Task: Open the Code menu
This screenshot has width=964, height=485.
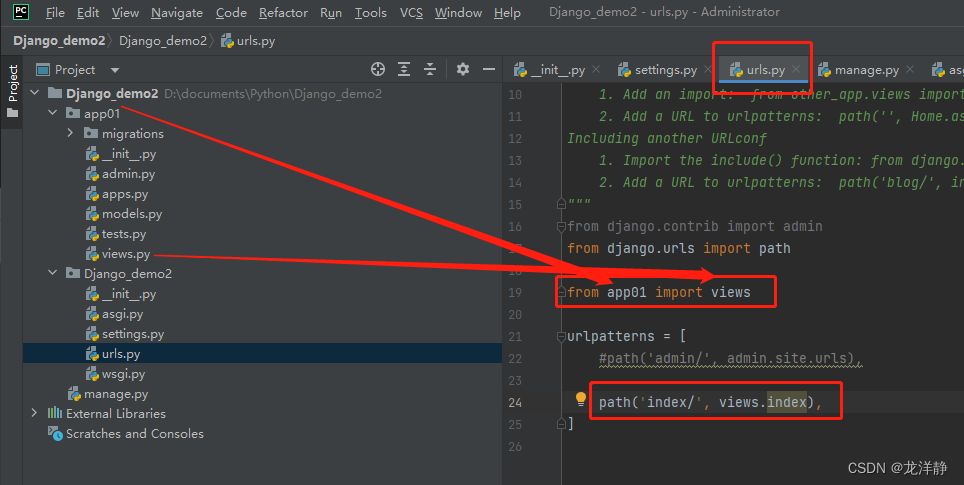Action: pos(231,12)
